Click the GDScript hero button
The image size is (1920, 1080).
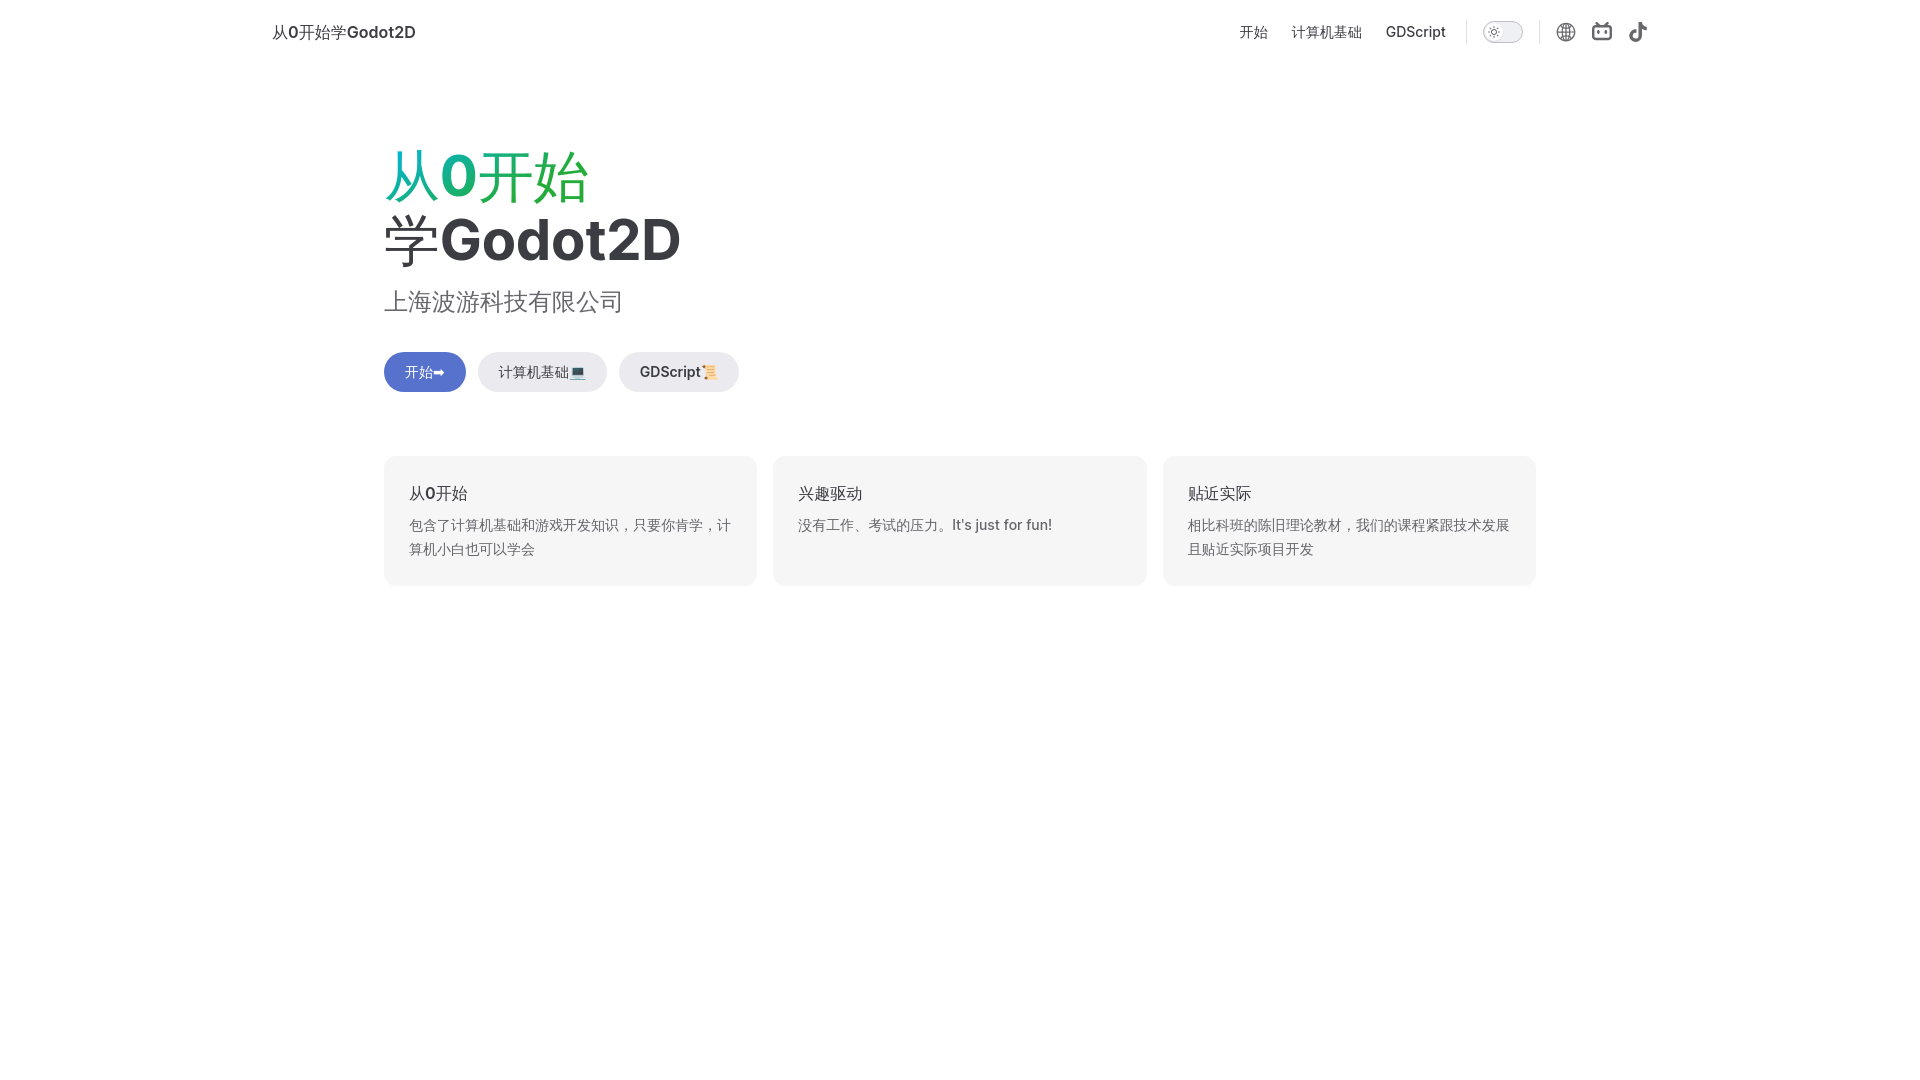click(x=679, y=372)
